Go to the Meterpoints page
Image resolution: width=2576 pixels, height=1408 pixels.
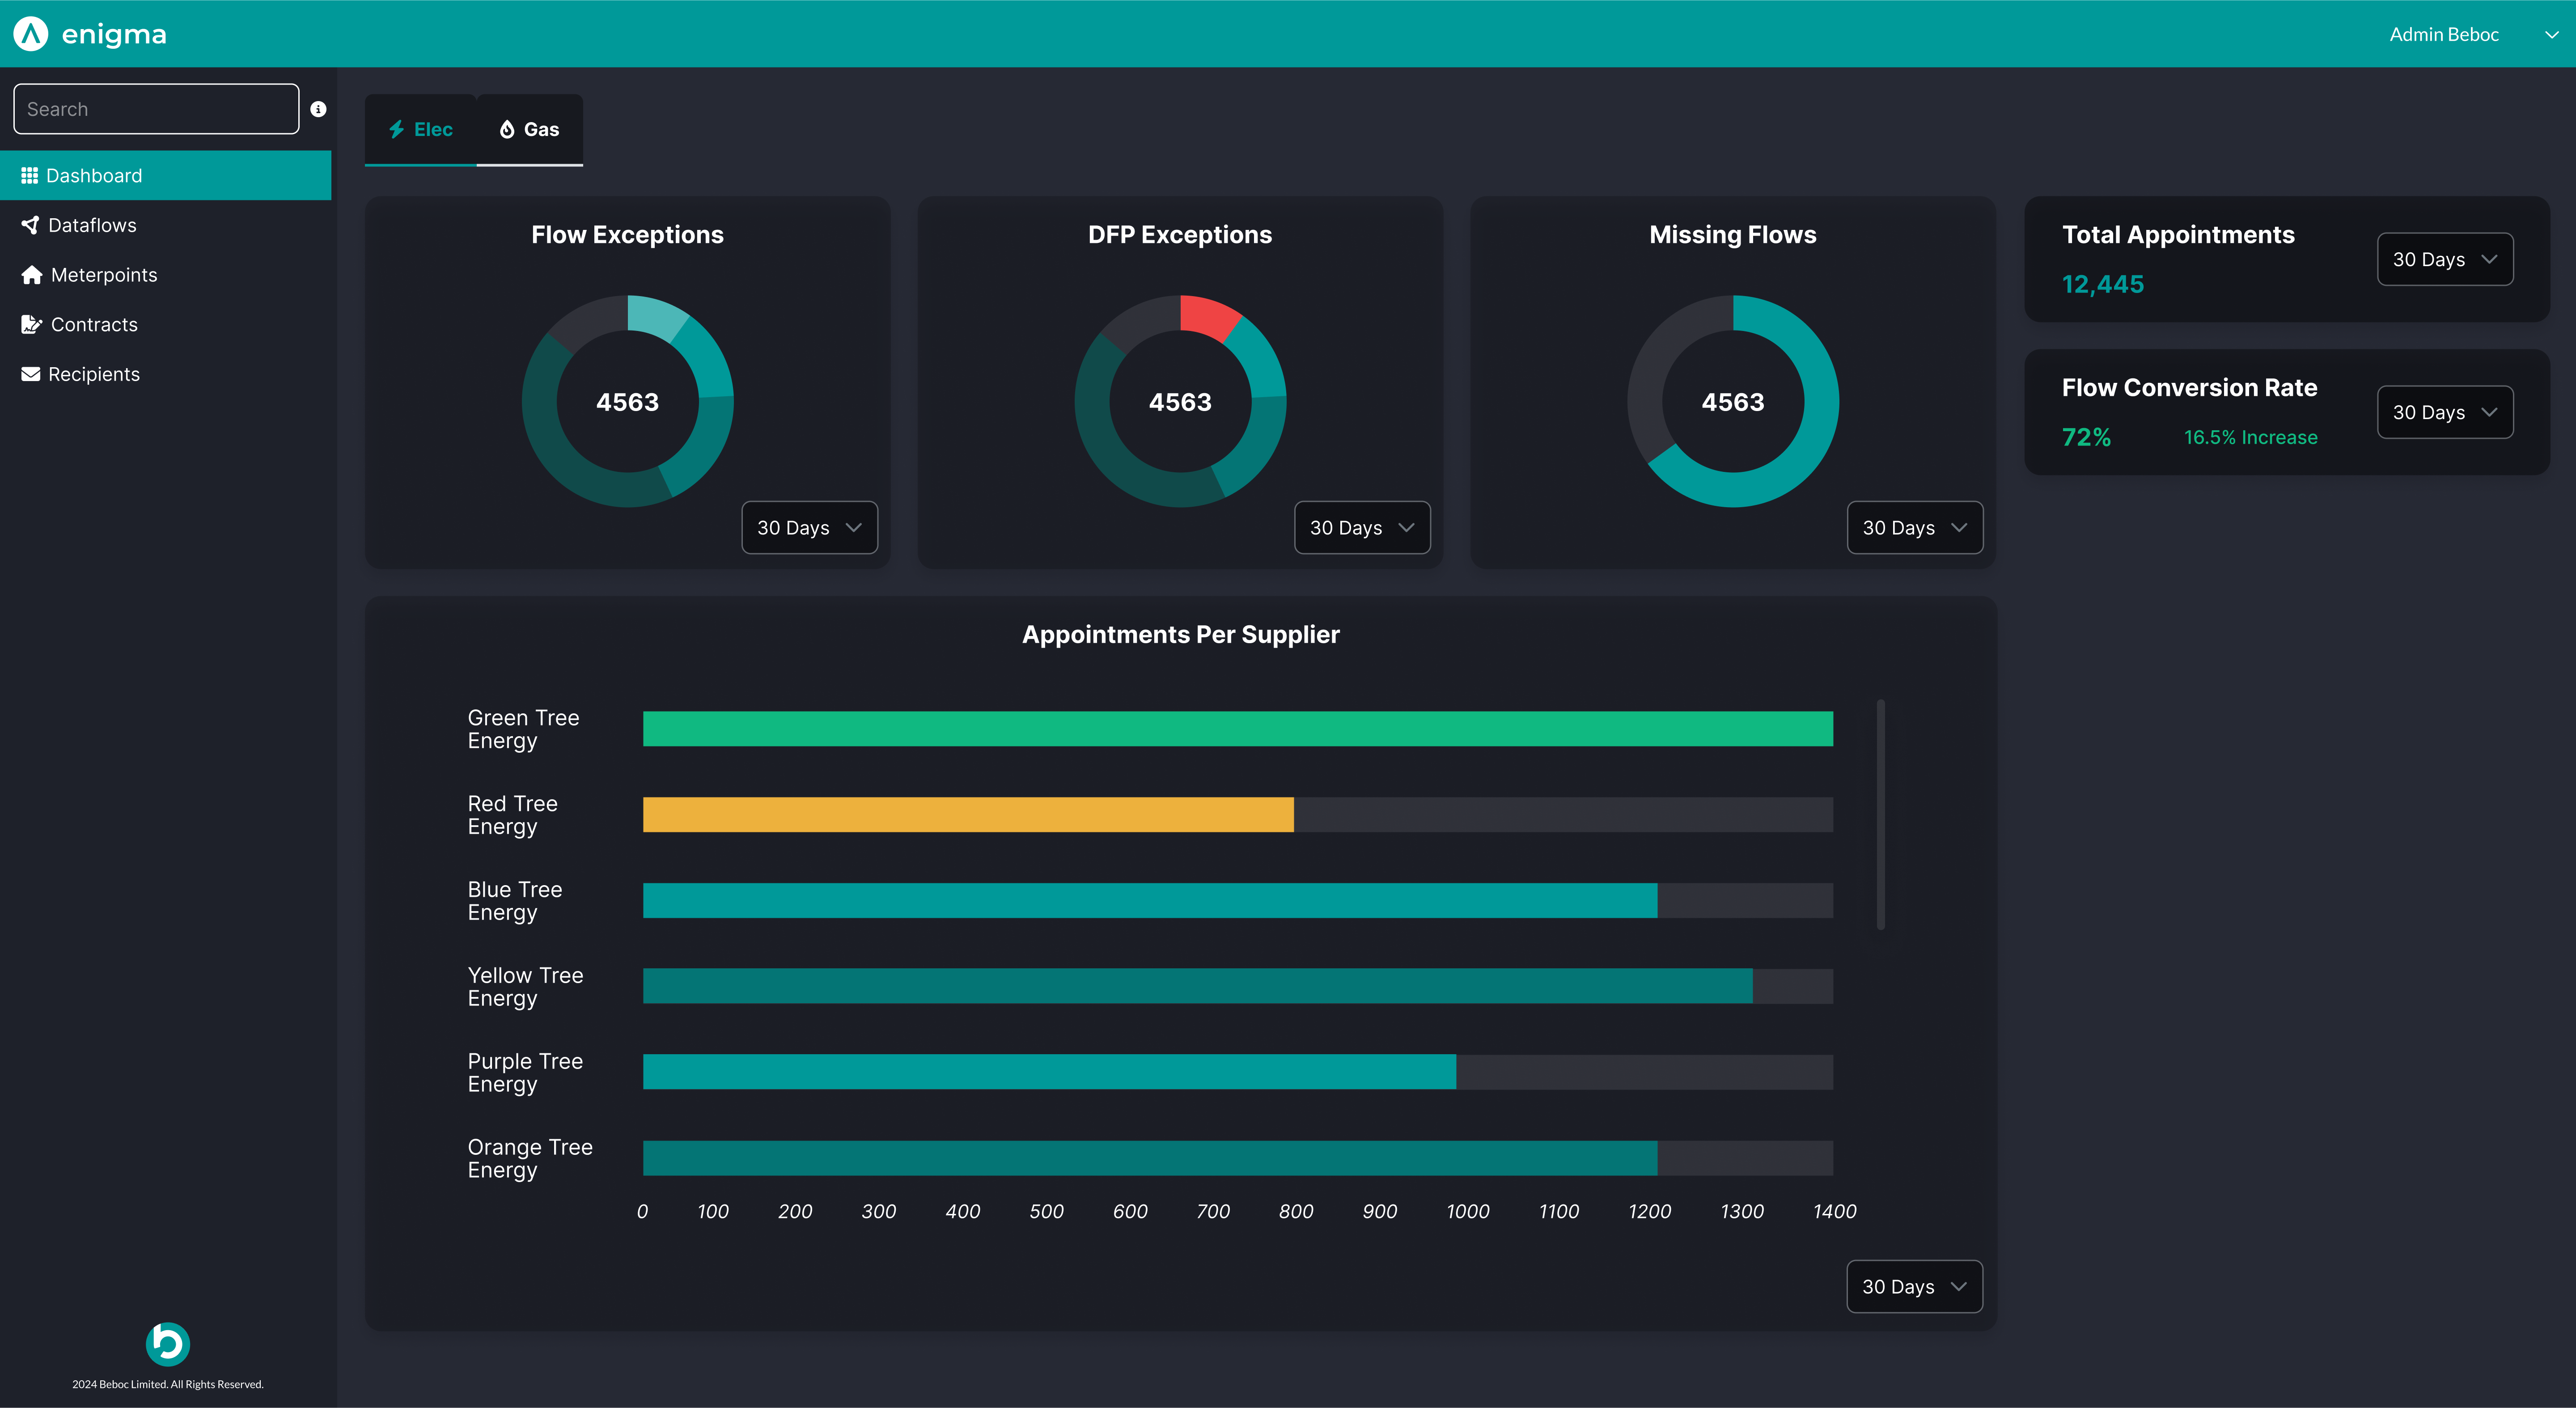[104, 275]
